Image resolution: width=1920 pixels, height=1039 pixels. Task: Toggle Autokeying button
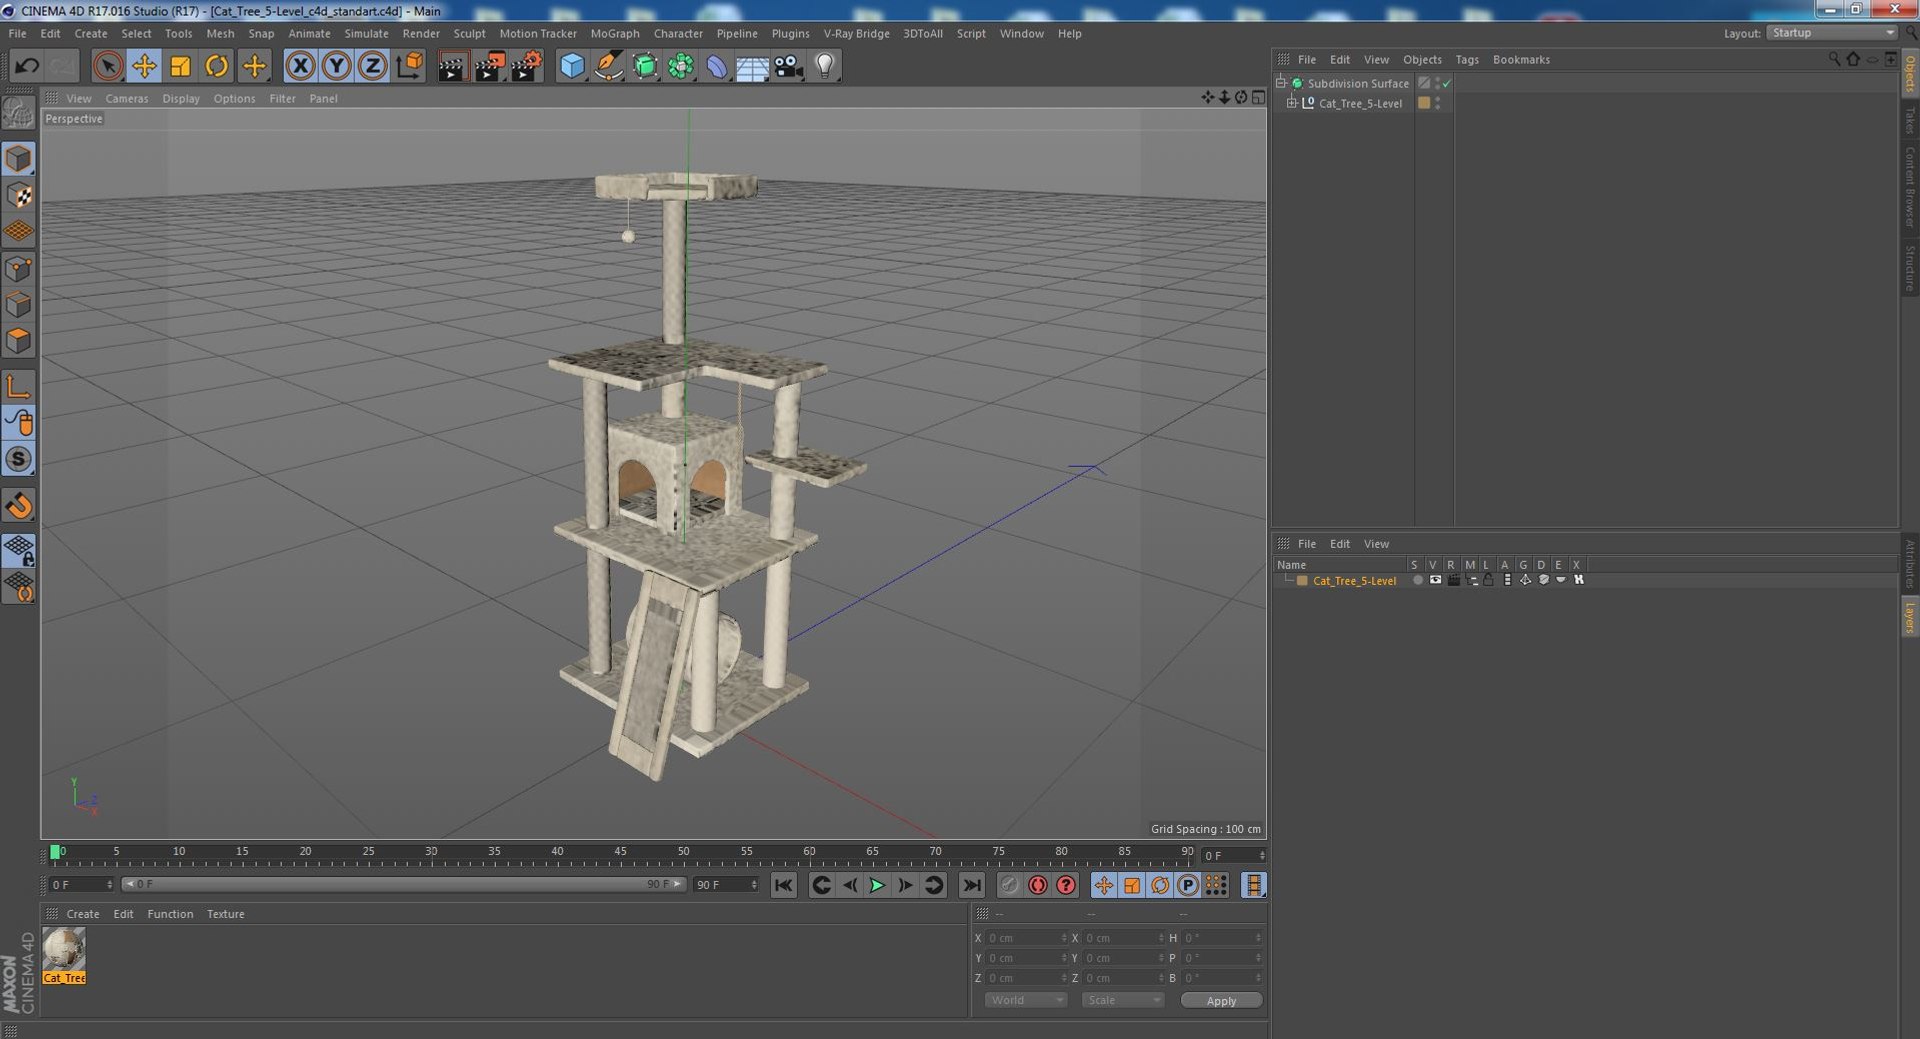point(1038,885)
